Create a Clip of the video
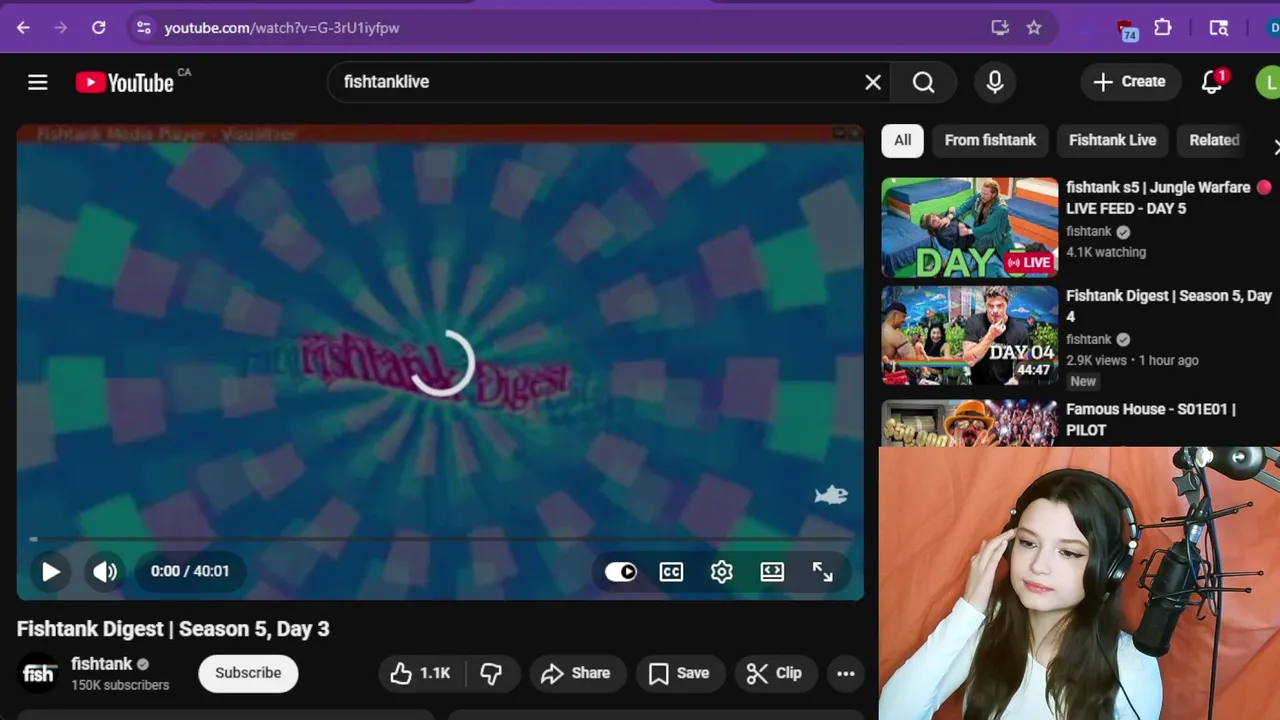The height and width of the screenshot is (720, 1280). click(x=775, y=673)
